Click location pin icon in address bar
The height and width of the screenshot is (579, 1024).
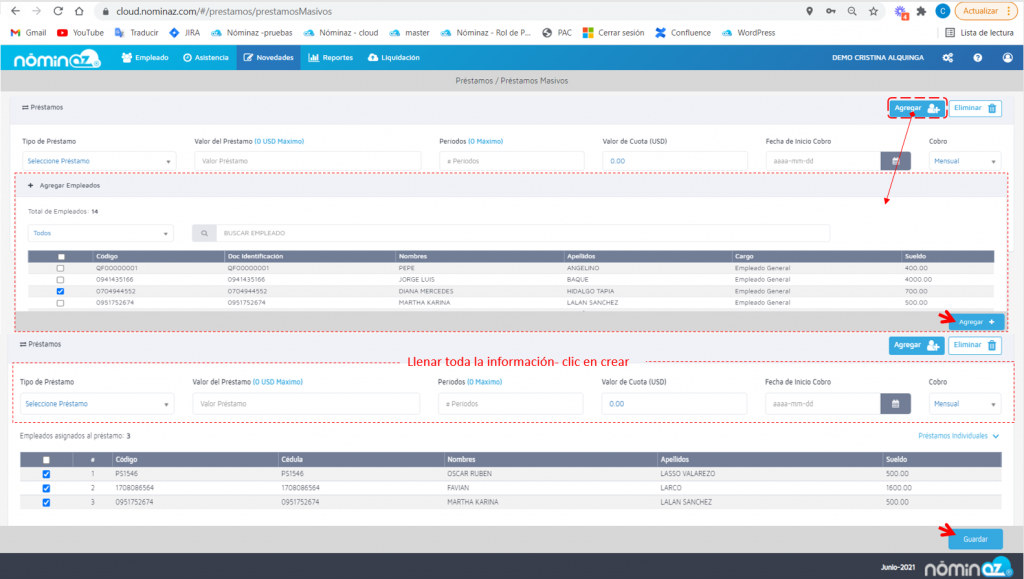click(x=809, y=11)
